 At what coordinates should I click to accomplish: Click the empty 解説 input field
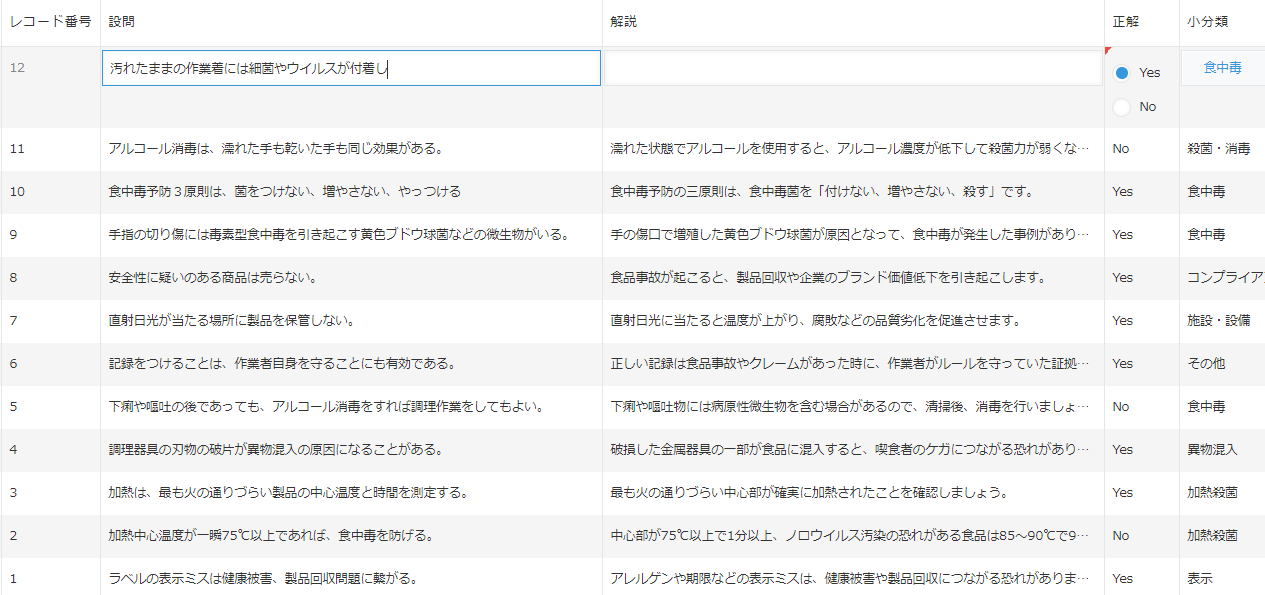click(853, 68)
